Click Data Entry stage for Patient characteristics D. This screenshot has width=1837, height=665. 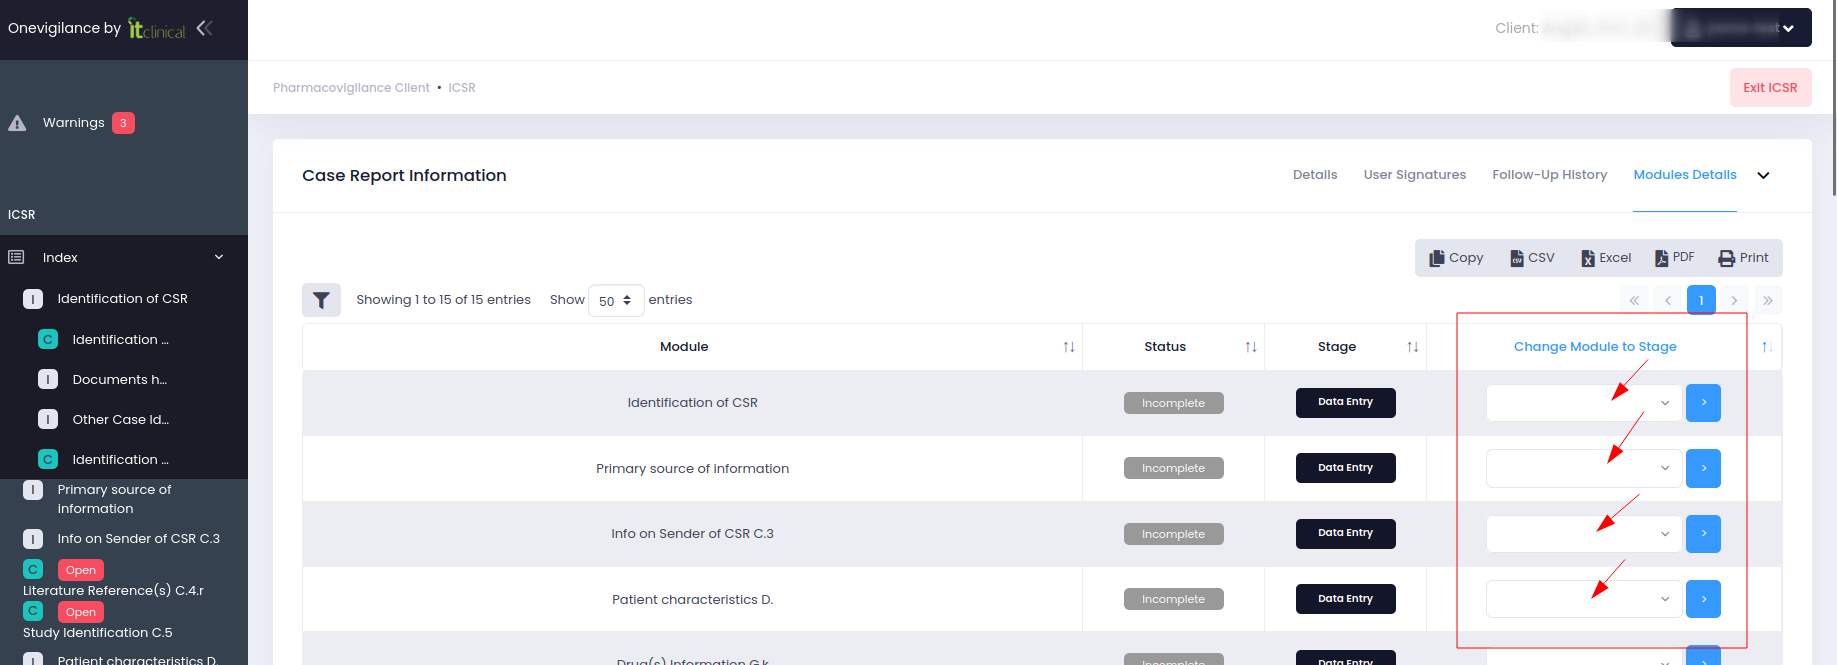coord(1345,599)
